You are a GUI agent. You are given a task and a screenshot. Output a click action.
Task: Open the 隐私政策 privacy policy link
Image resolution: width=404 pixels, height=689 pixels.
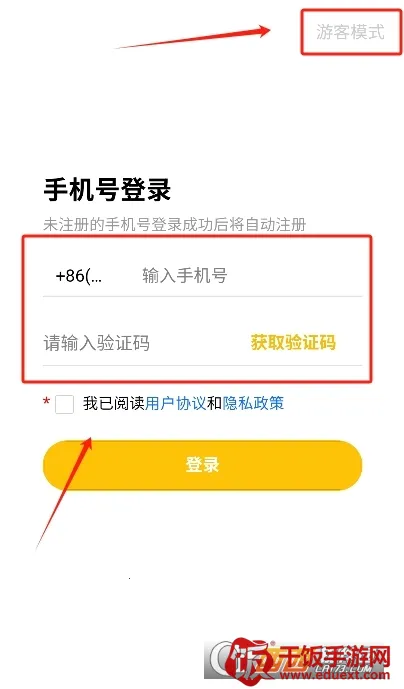point(253,403)
